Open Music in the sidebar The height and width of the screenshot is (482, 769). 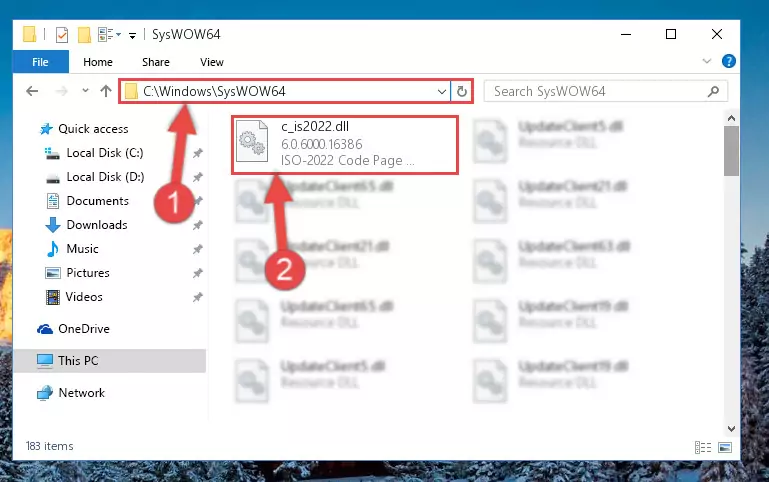tap(82, 249)
